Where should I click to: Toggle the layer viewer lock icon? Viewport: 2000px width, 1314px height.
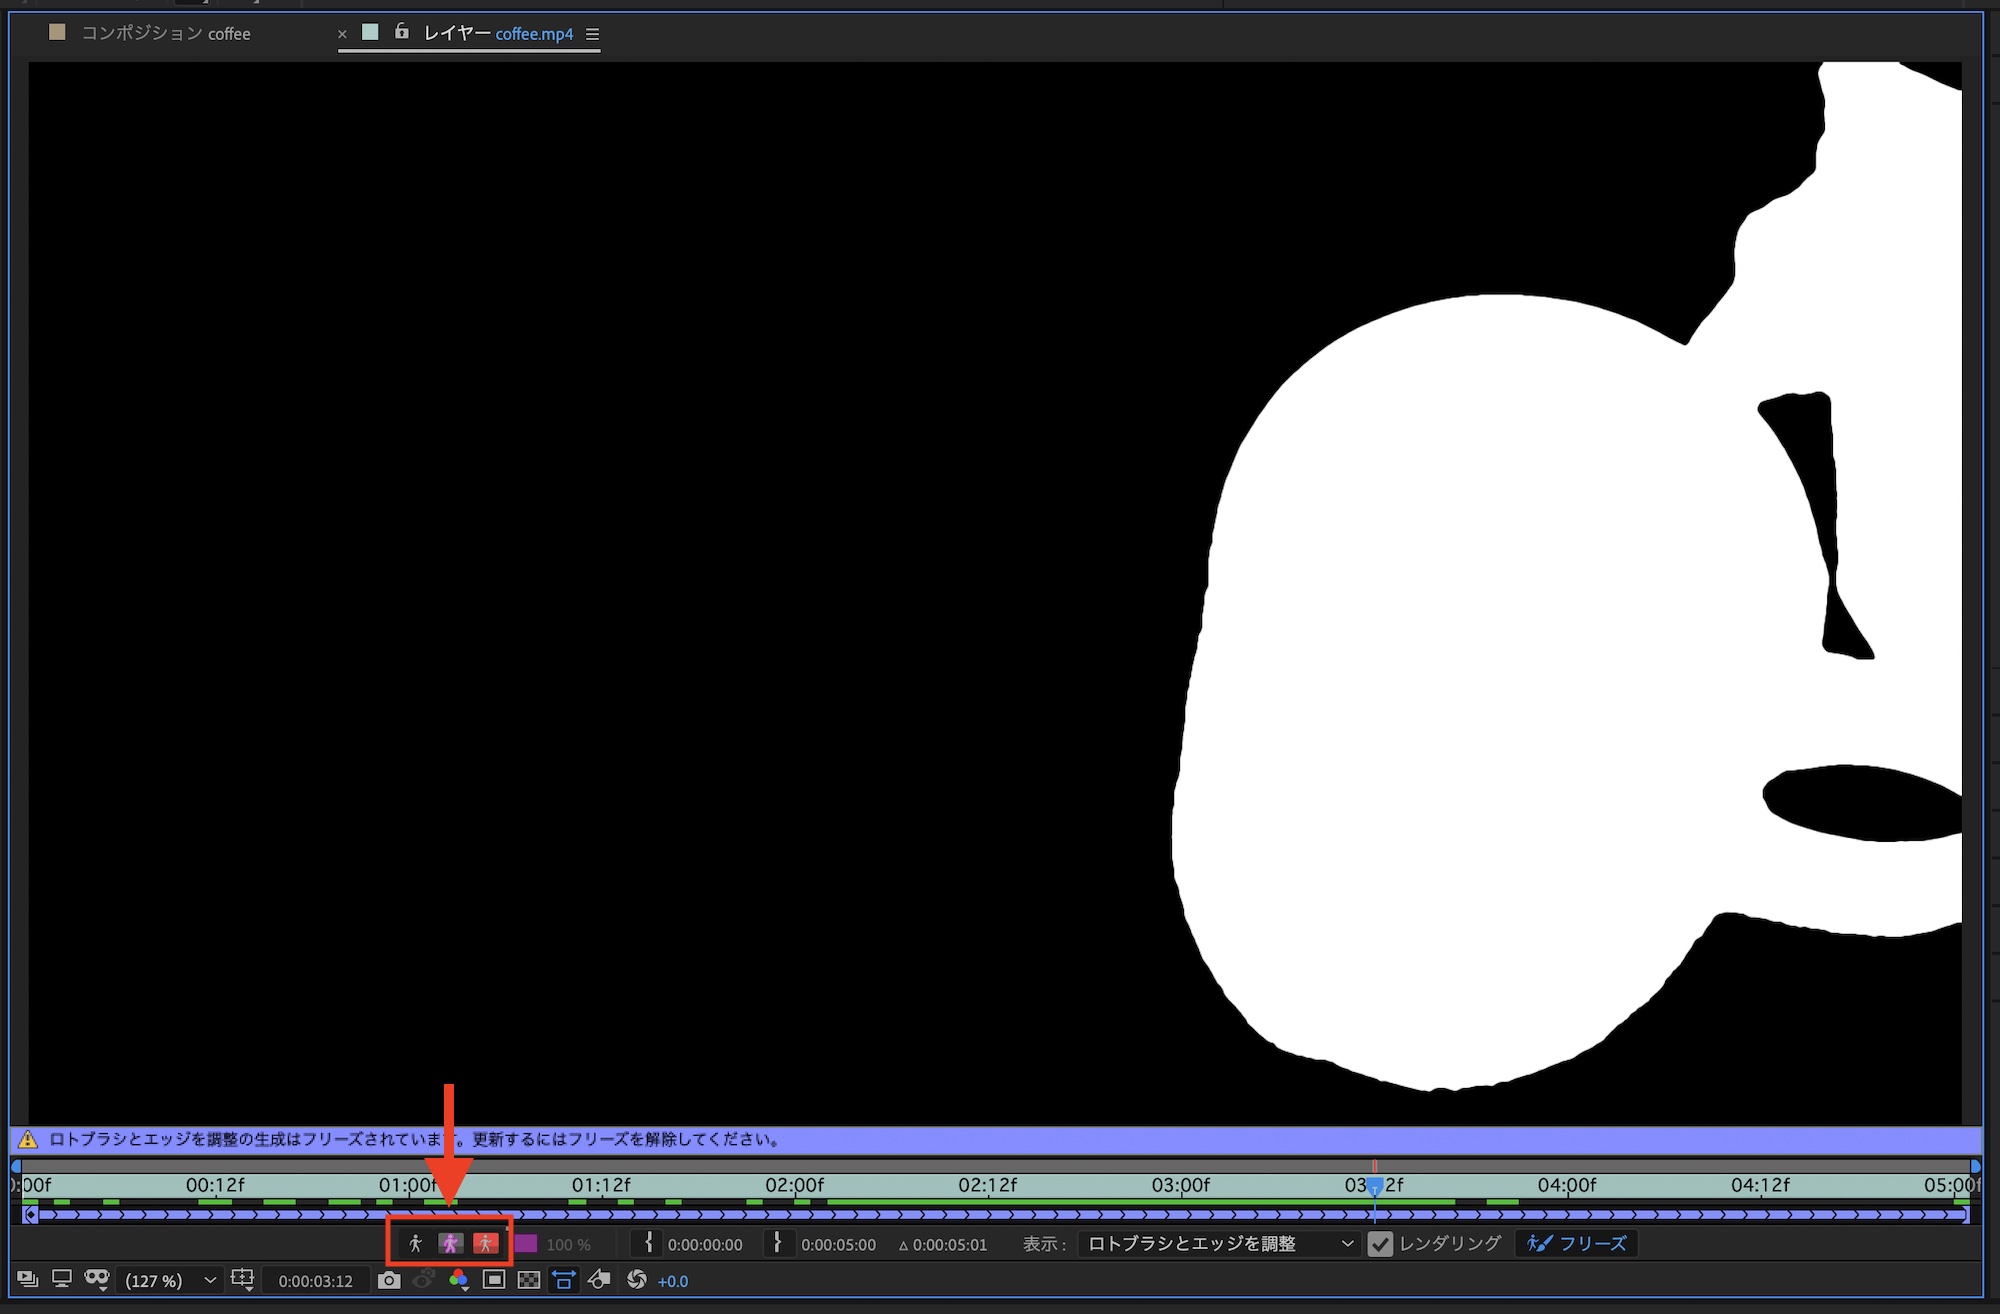pos(401,32)
